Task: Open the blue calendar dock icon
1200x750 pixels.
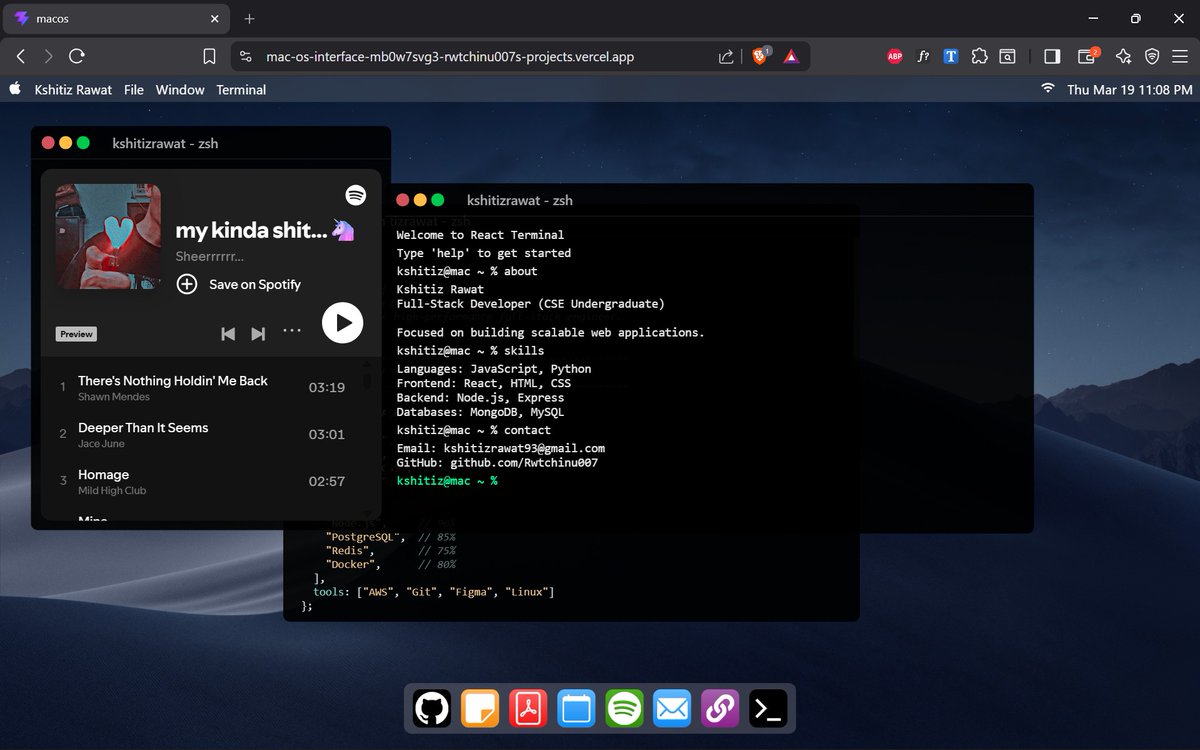Action: tap(576, 709)
